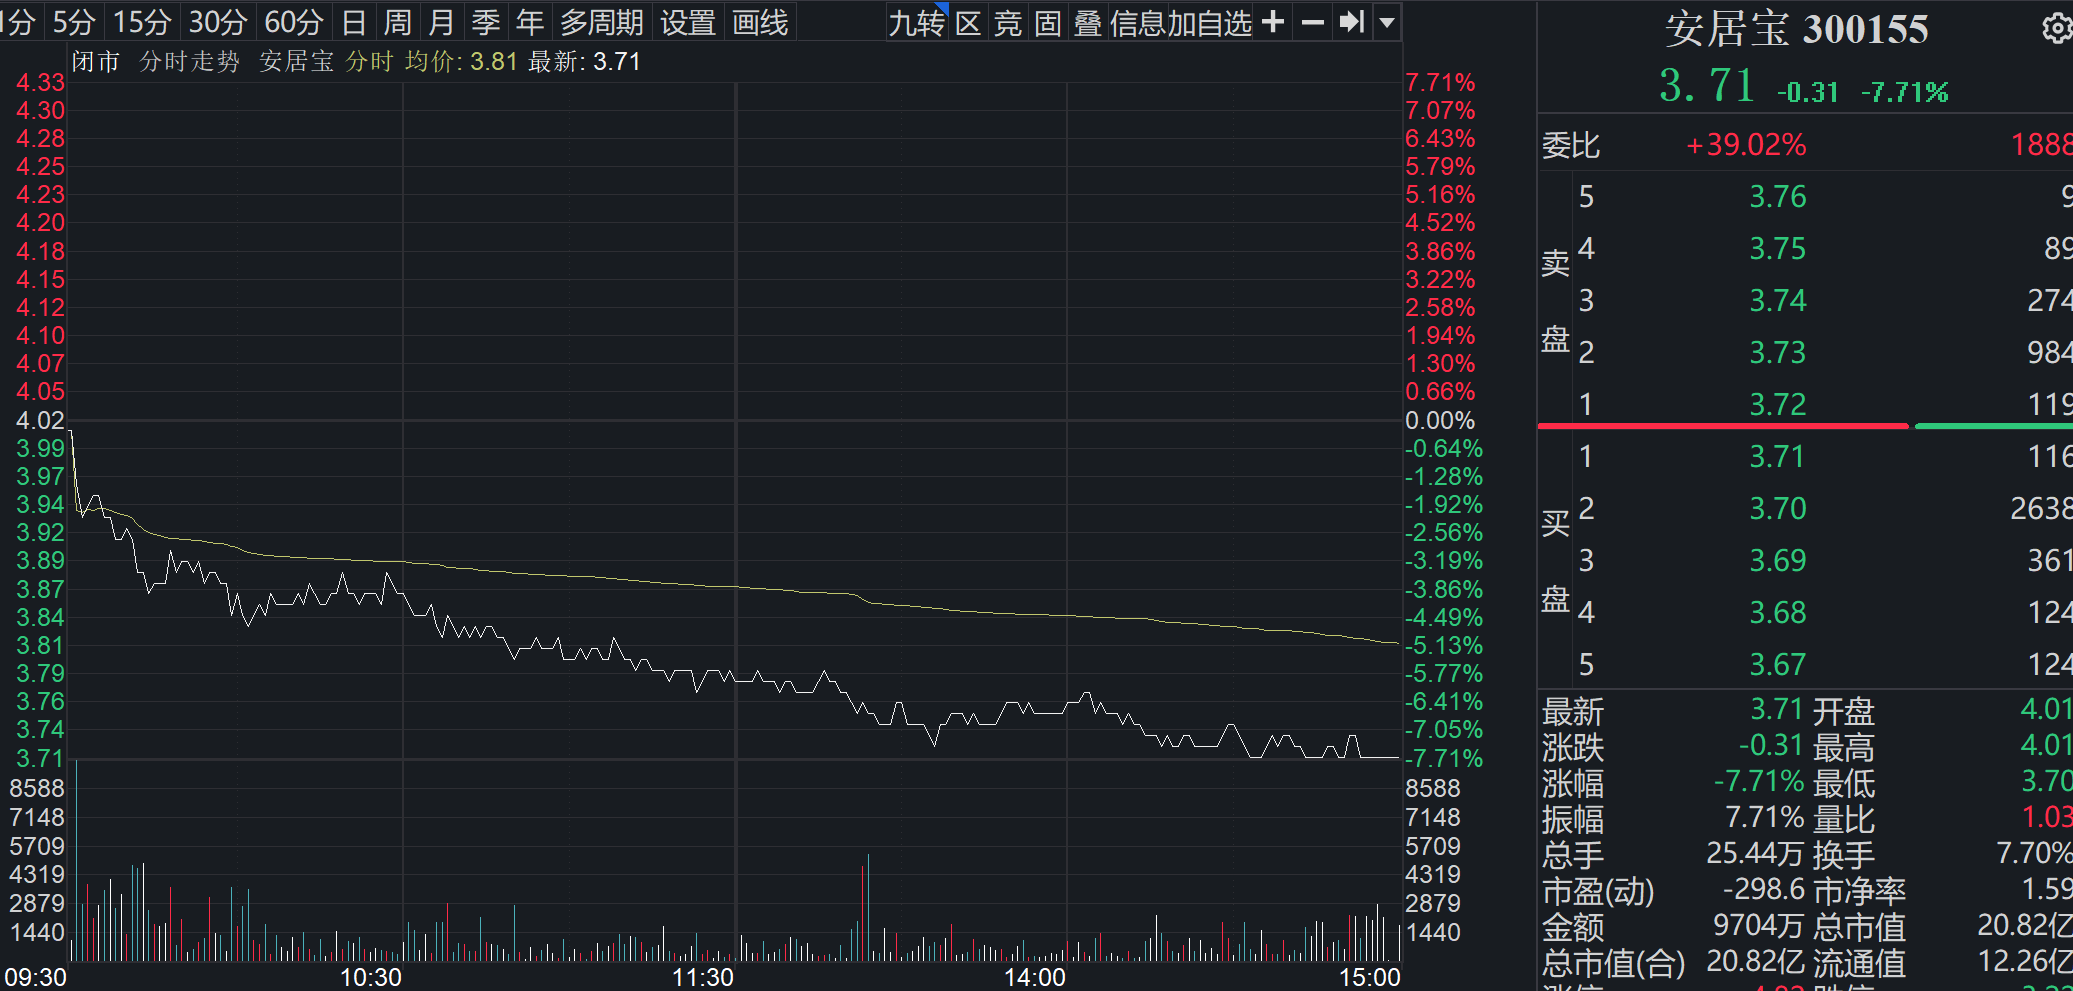Switch to the 日 daily chart tab
2073x991 pixels.
[x=353, y=22]
